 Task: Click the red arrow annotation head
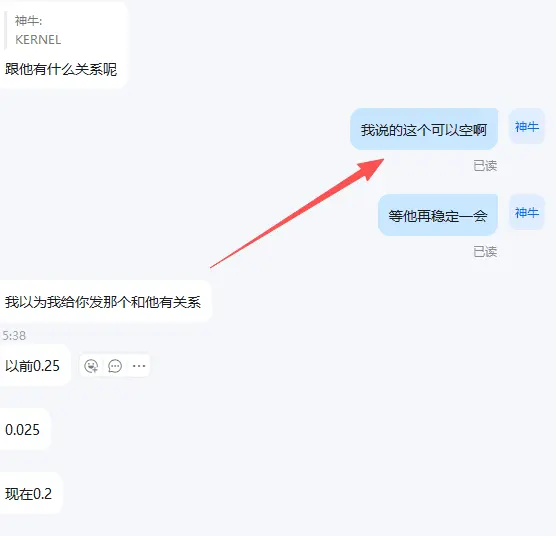[371, 168]
